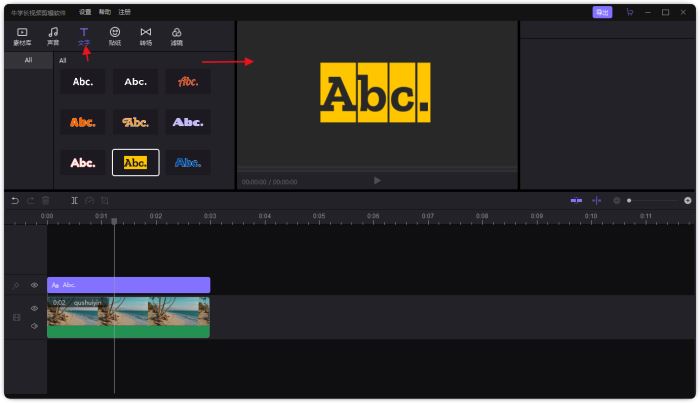Image resolution: width=700 pixels, height=403 pixels.
Task: Toggle visibility eye of the text track
Action: pos(34,285)
